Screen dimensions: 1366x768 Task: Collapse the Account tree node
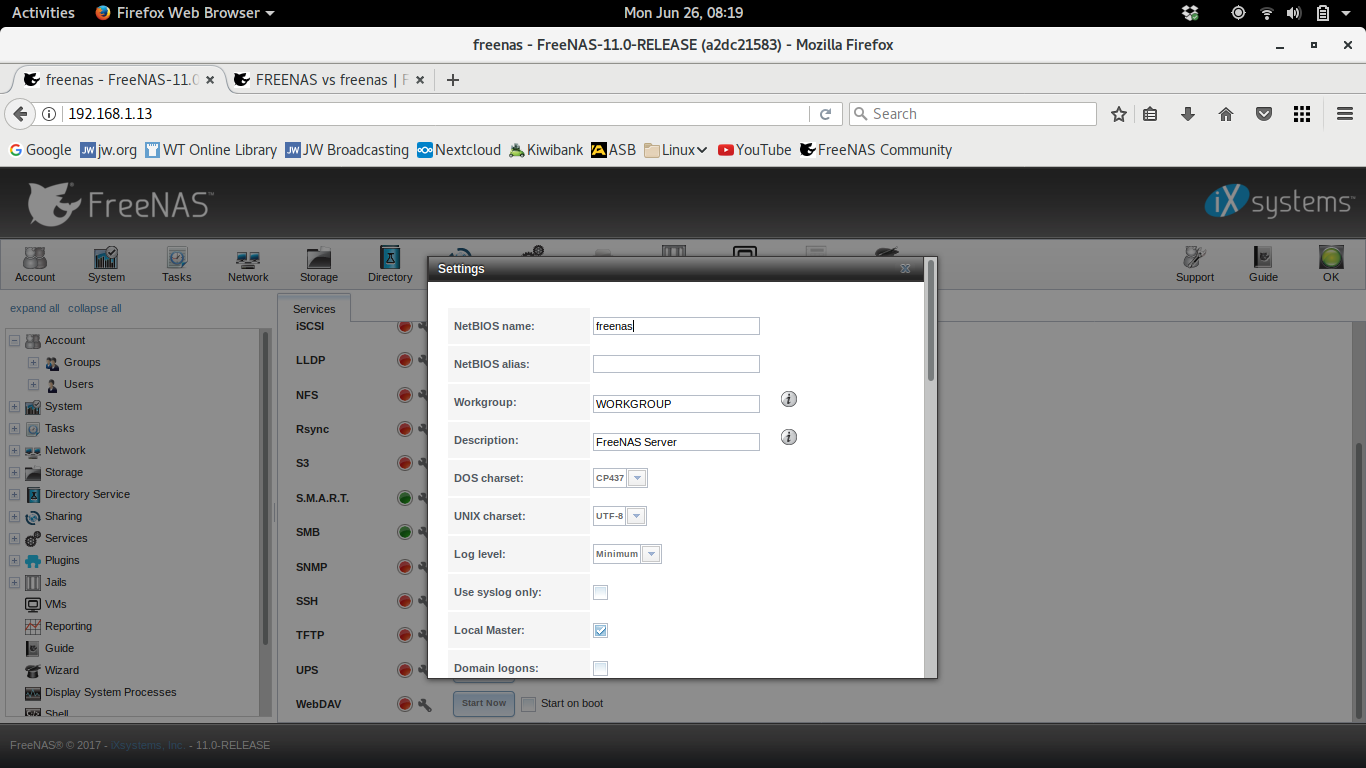coord(14,341)
